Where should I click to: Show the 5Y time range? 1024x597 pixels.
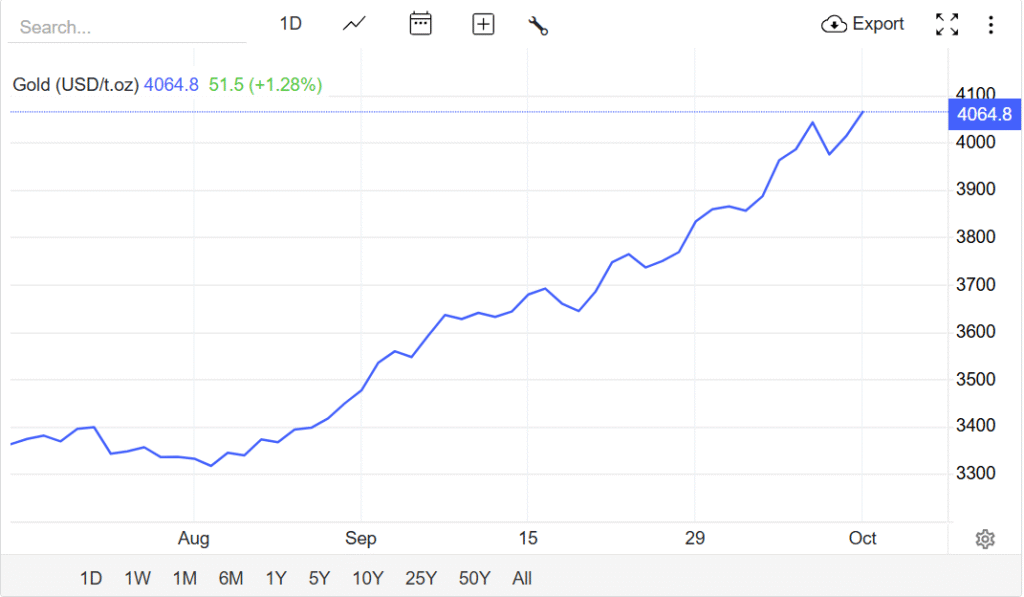click(319, 578)
